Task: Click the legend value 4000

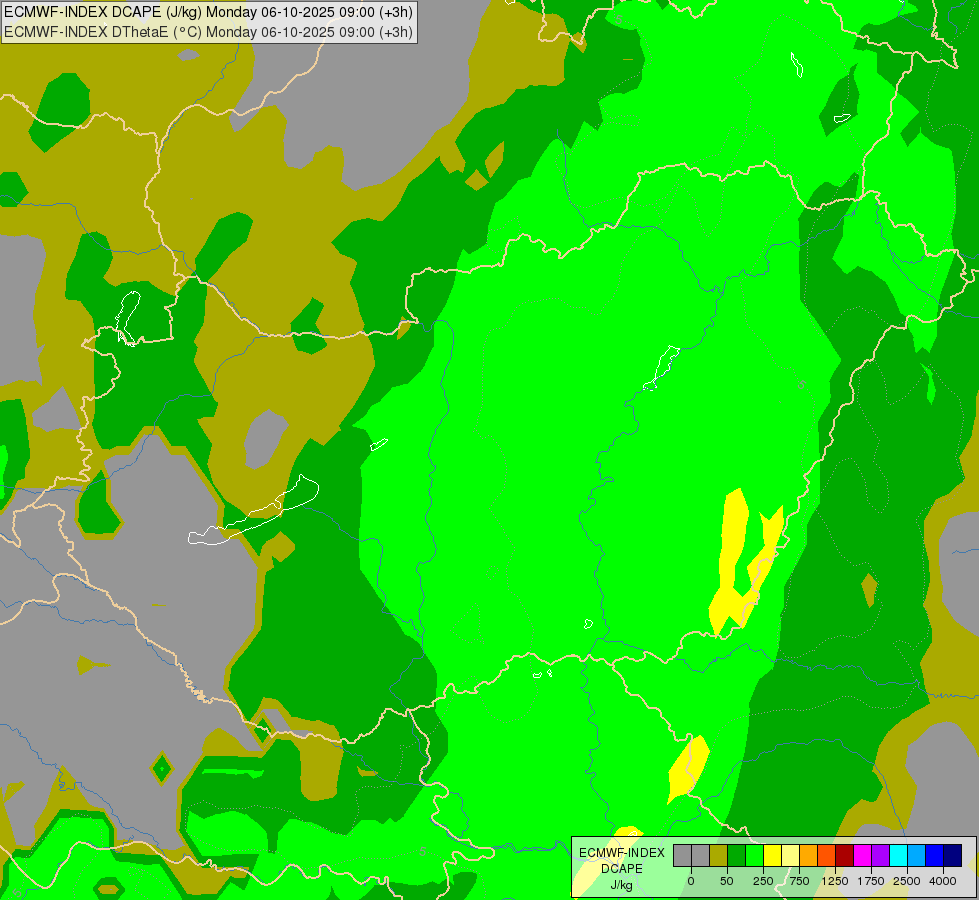Action: pyautogui.click(x=943, y=881)
